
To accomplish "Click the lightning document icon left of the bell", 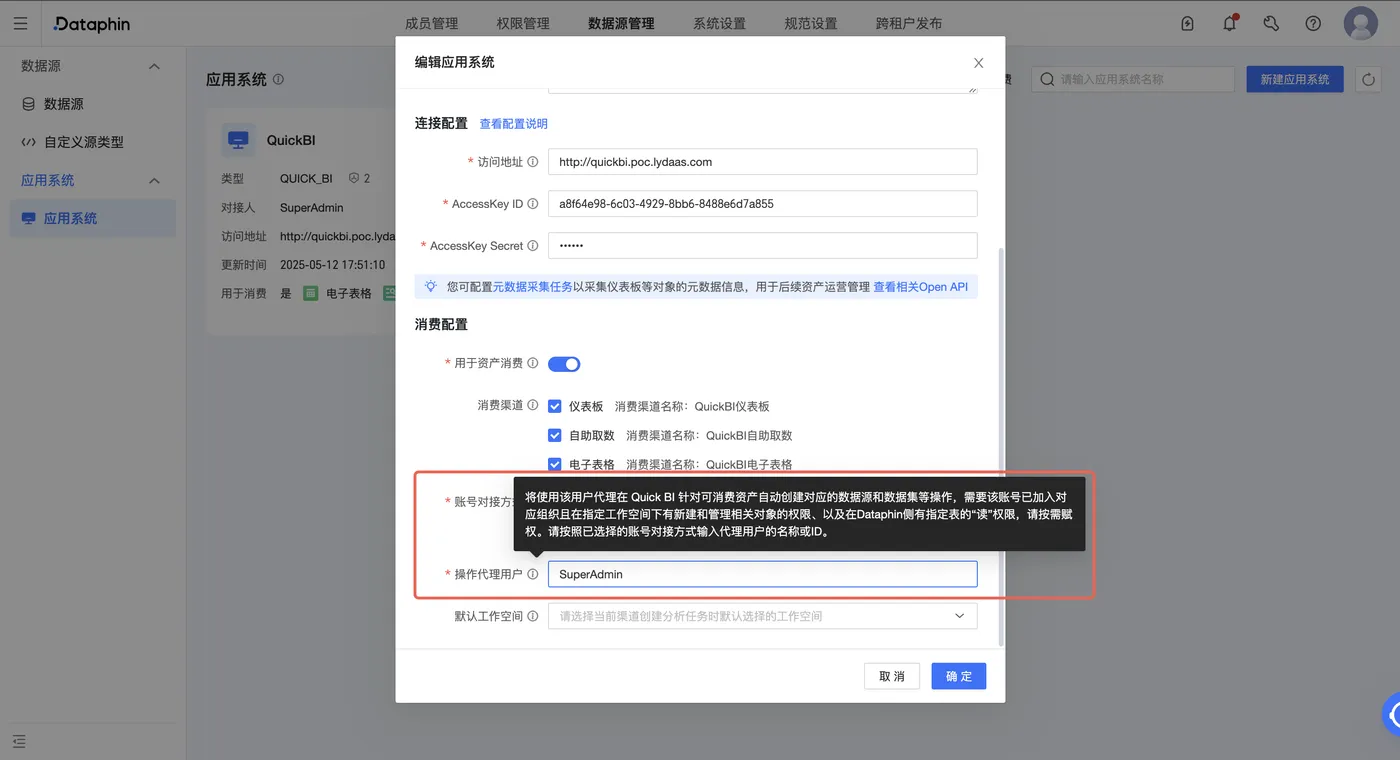I will [x=1187, y=23].
